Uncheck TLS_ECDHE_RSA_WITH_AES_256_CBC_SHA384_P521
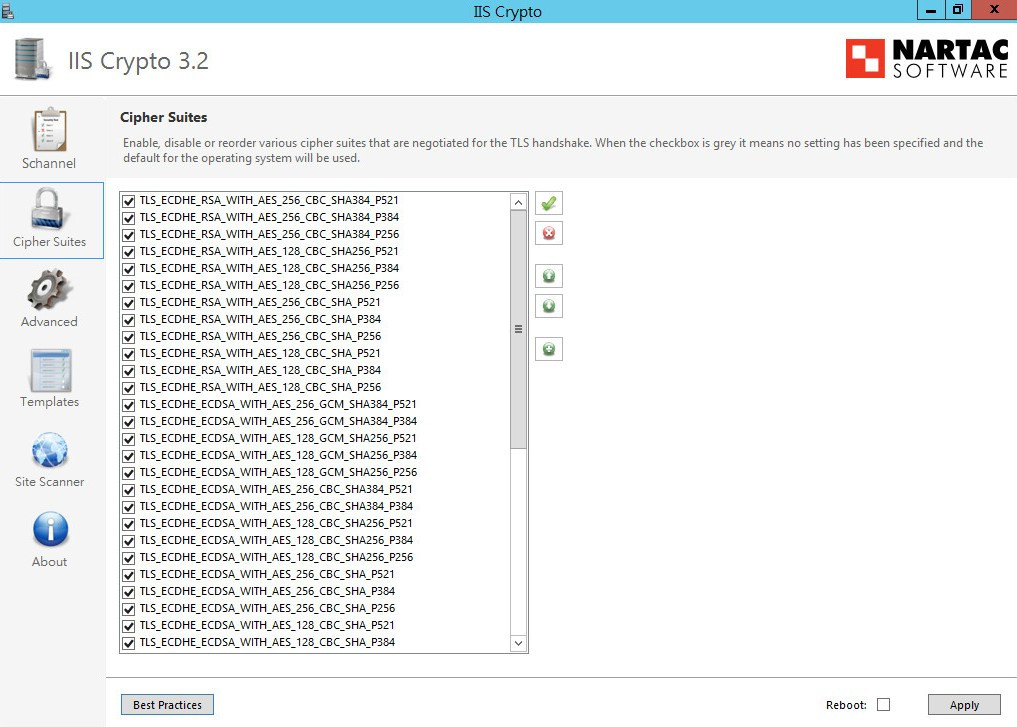 pos(128,201)
